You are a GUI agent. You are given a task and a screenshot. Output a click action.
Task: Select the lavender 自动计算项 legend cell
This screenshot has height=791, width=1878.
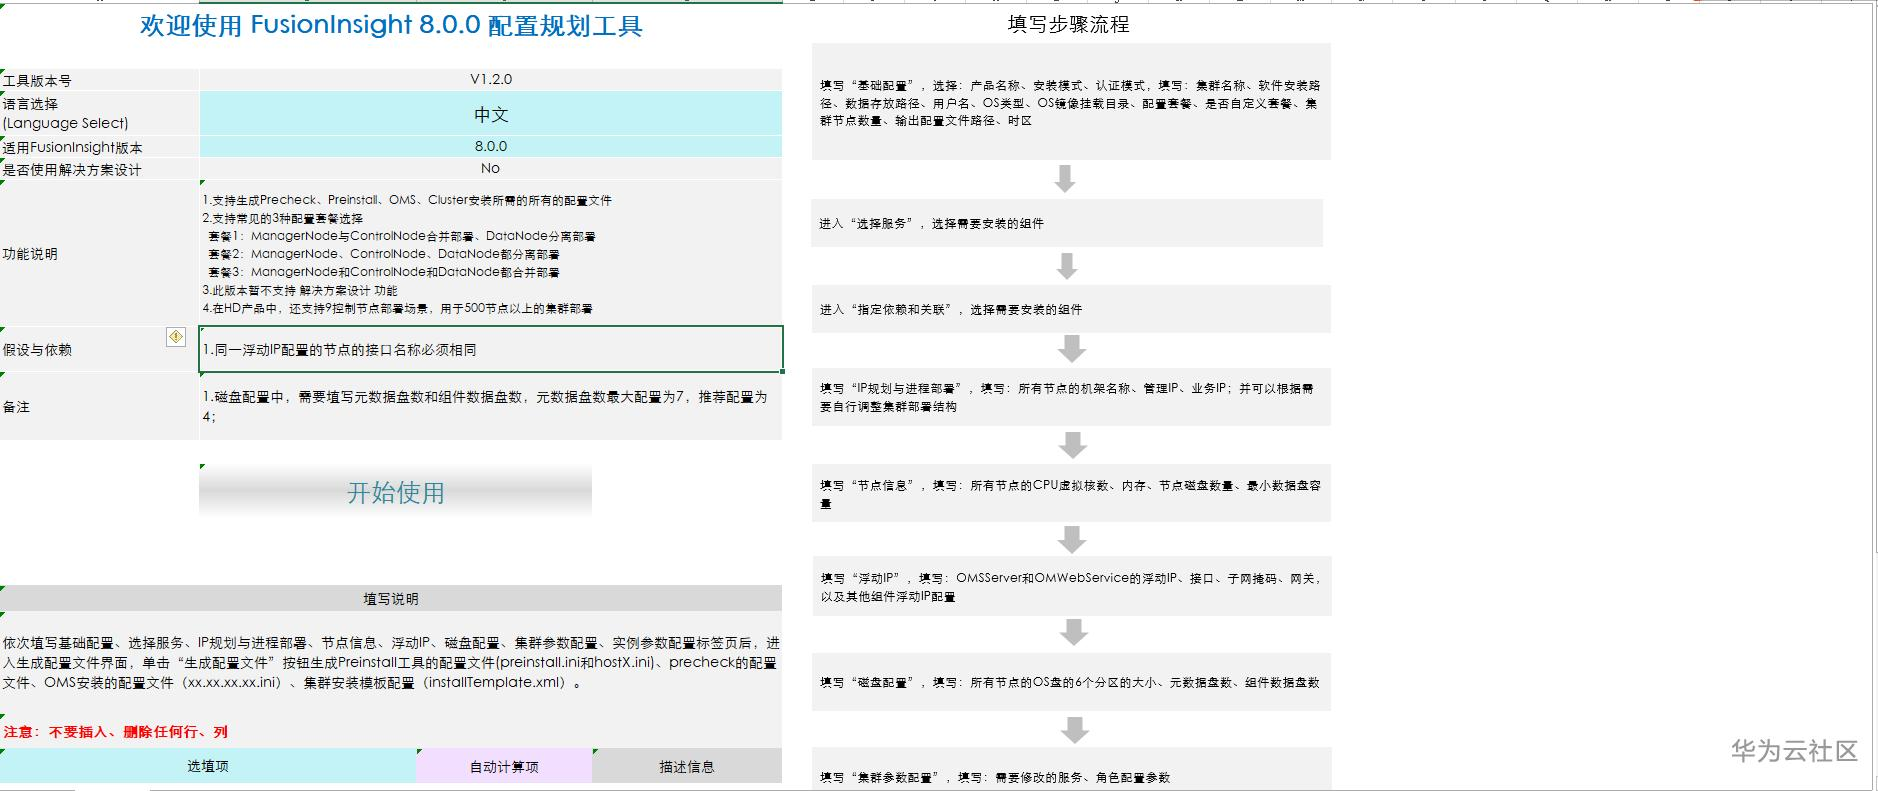point(504,766)
